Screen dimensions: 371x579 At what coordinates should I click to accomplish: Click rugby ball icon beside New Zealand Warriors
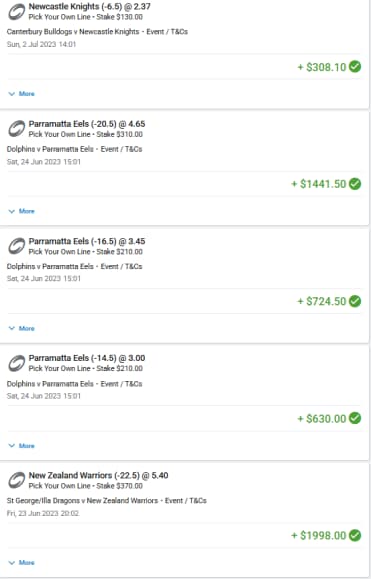17,480
